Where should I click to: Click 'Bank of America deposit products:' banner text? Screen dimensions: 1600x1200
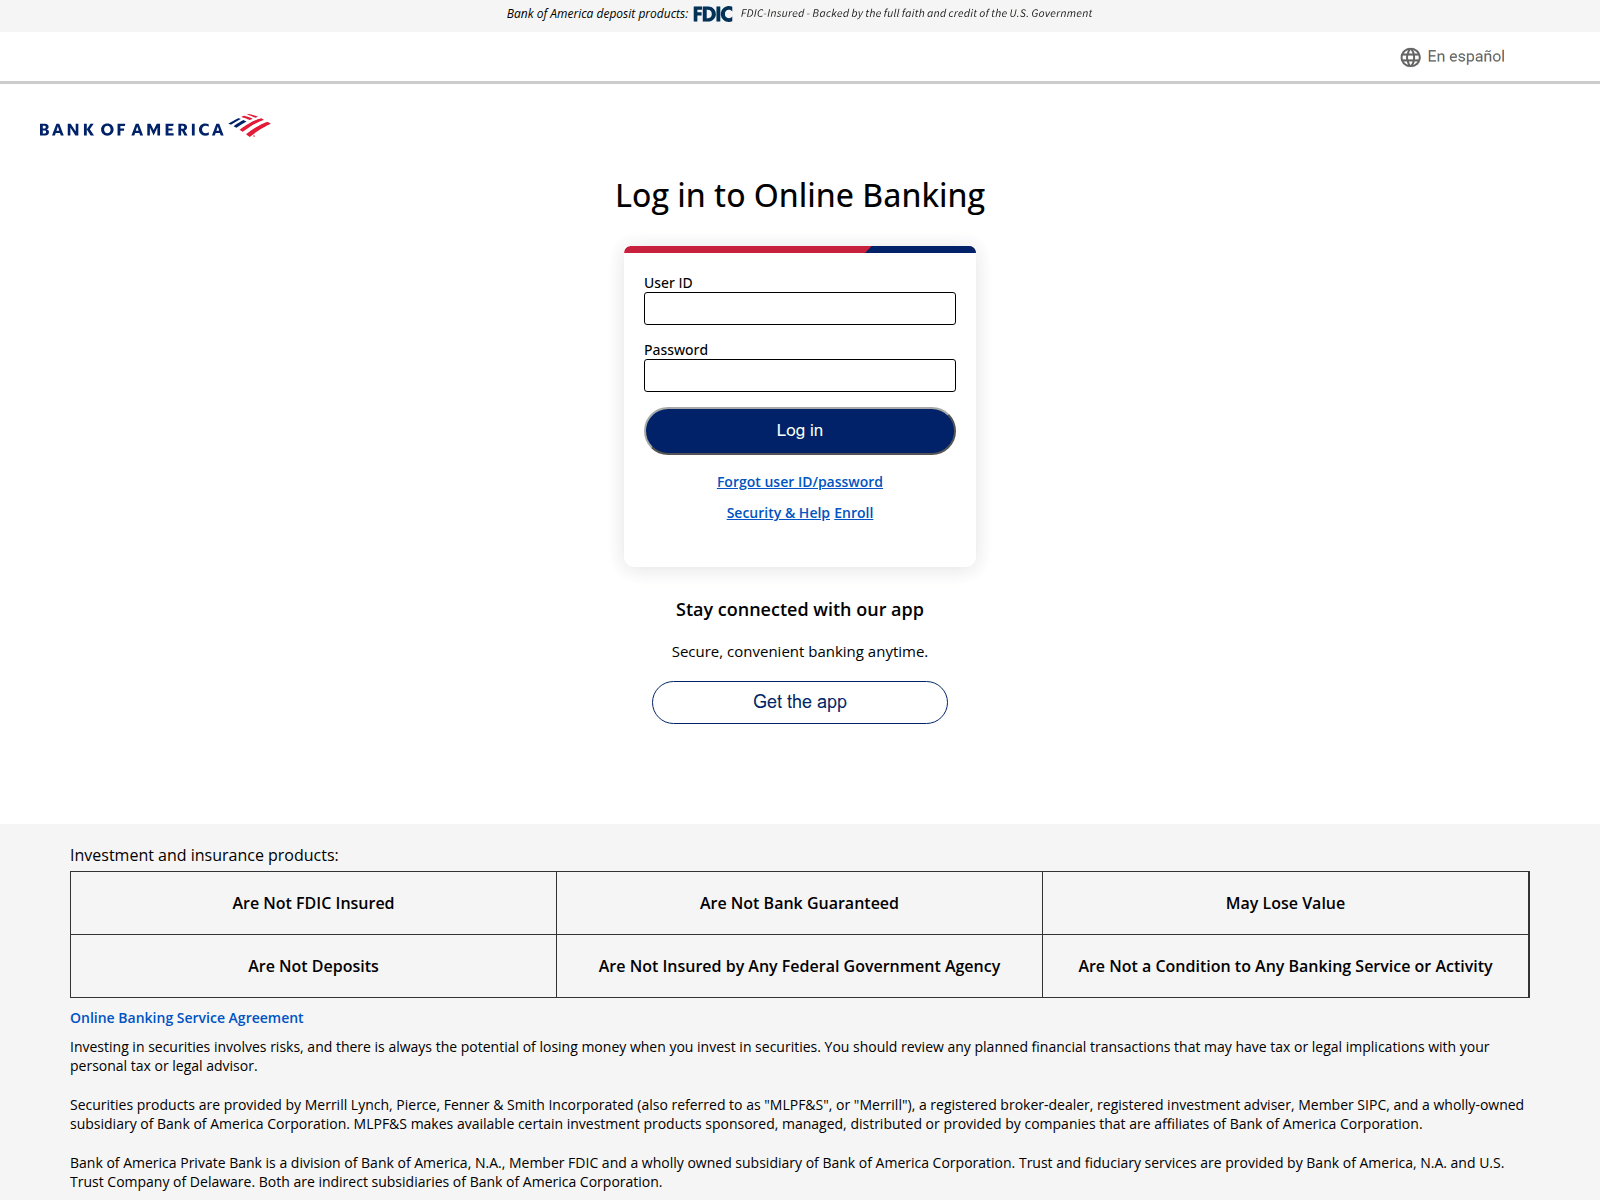click(x=597, y=14)
